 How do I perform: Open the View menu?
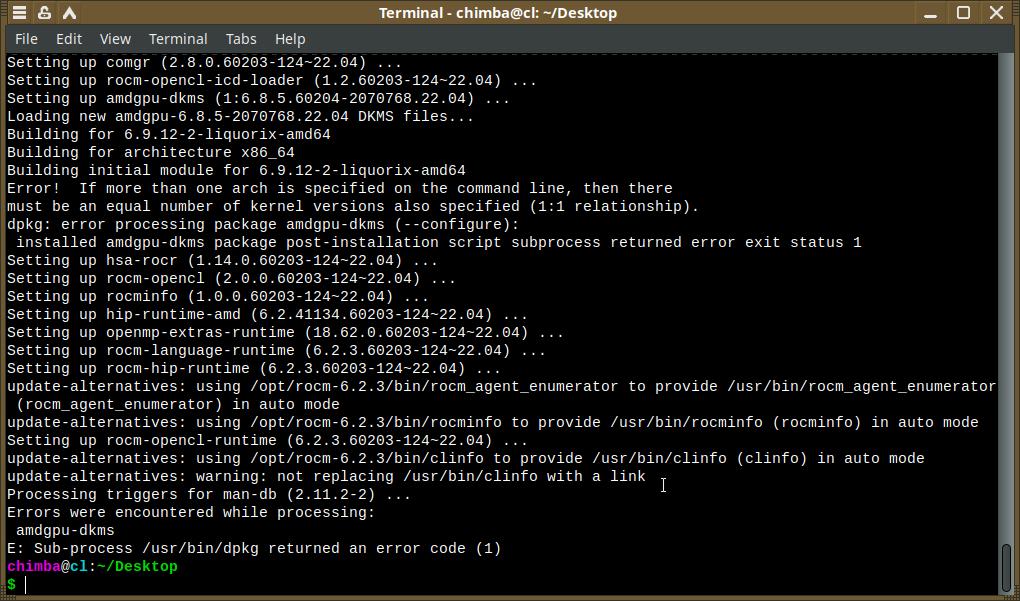115,39
